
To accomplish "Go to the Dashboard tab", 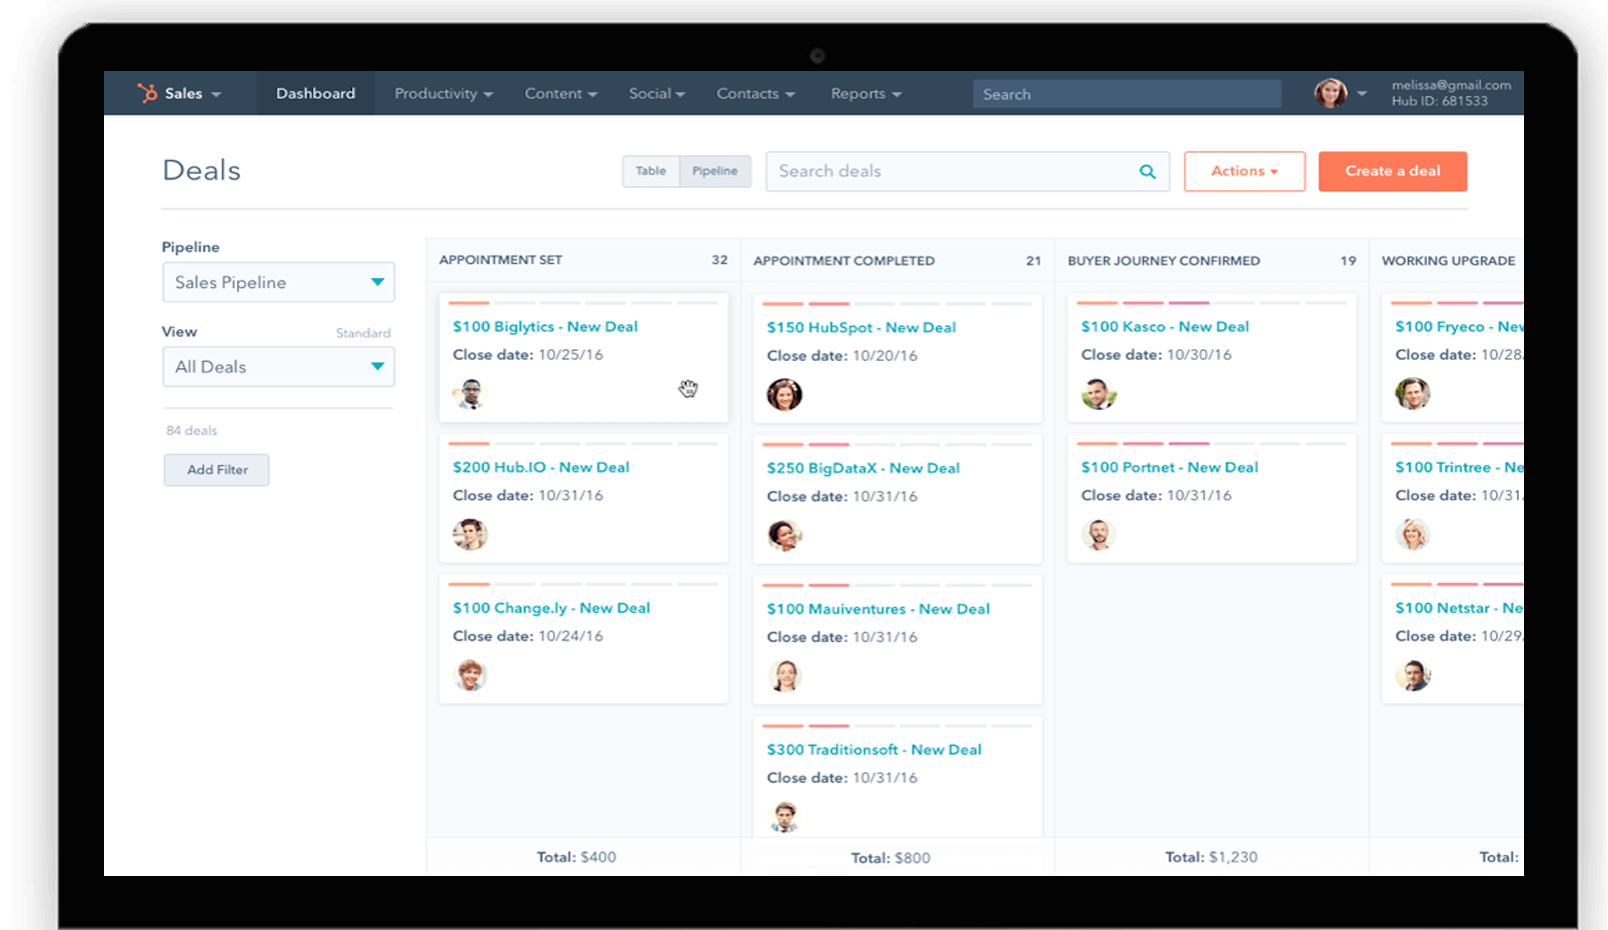I will tap(315, 93).
